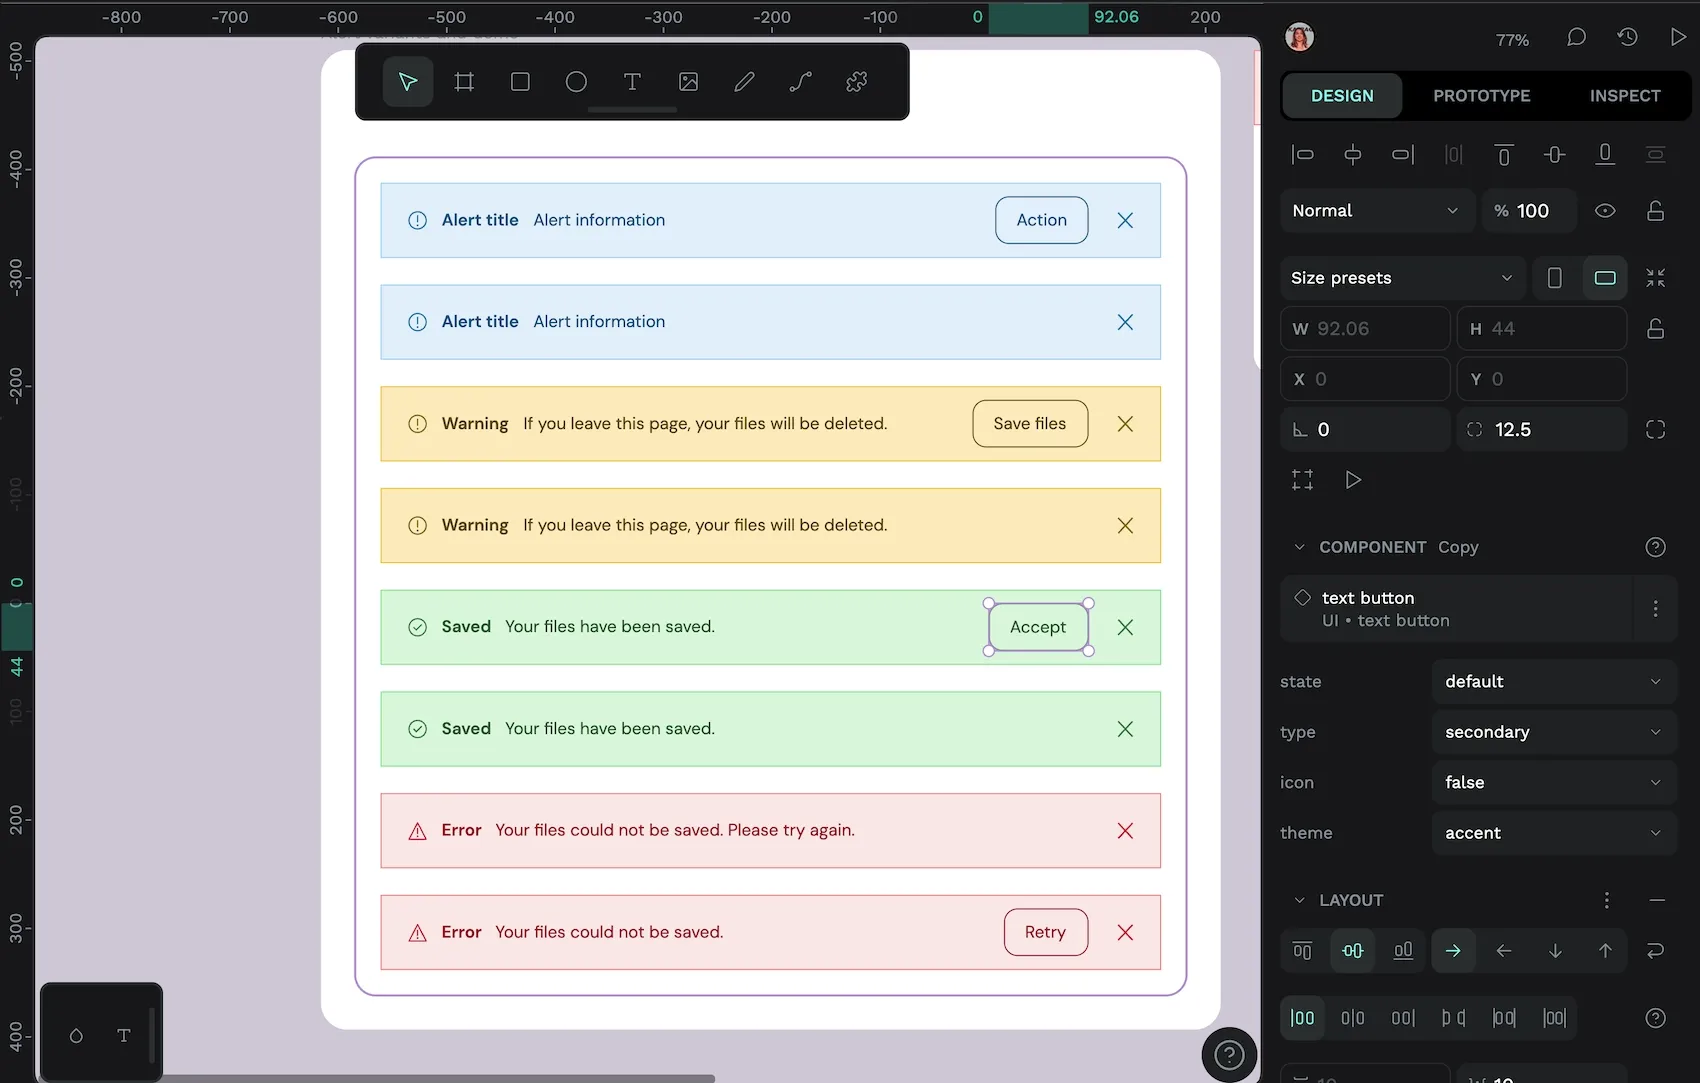The height and width of the screenshot is (1083, 1700).
Task: Collapse the COMPONENT section
Action: click(1299, 547)
